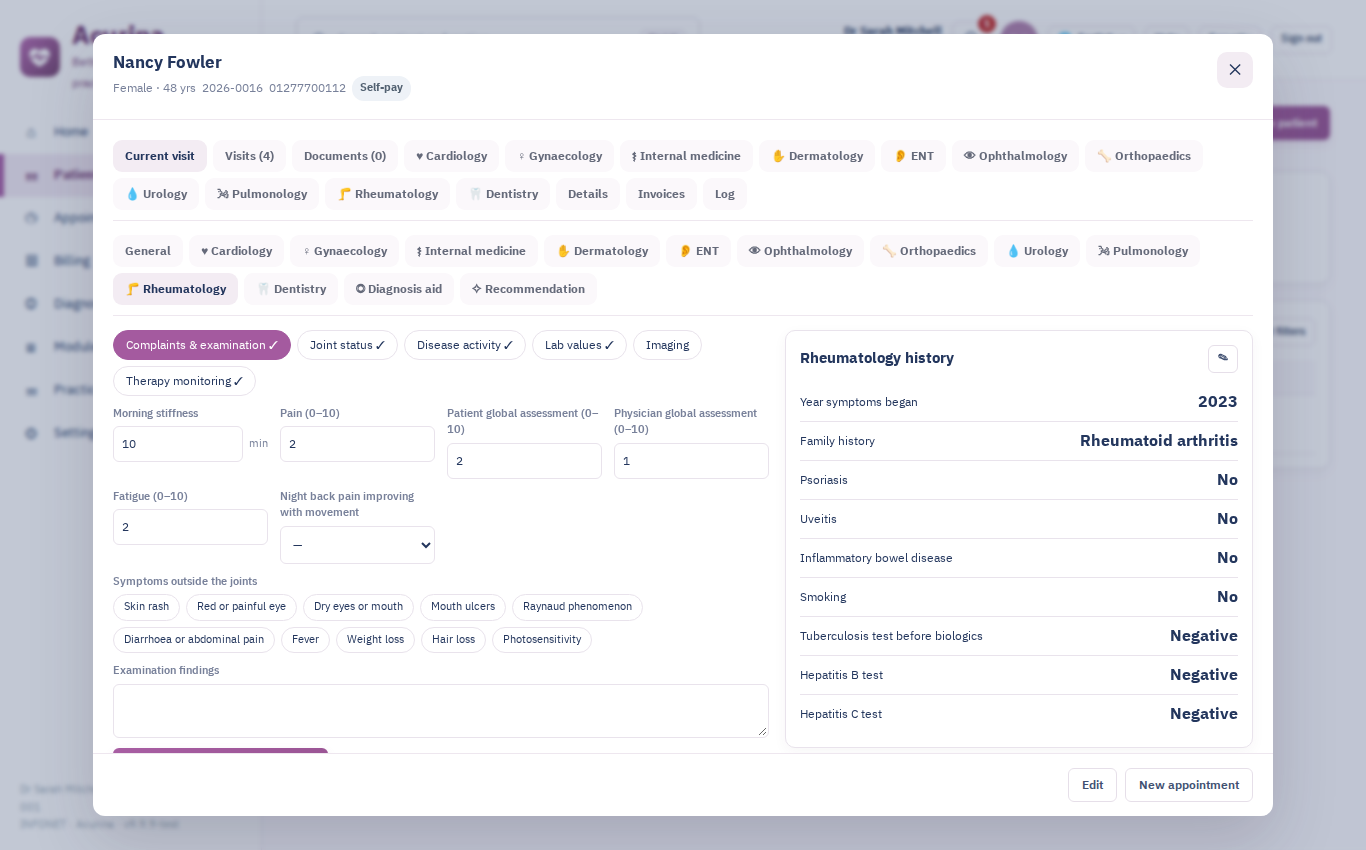1366x850 pixels.
Task: Open the Invoices tab
Action: (x=661, y=194)
